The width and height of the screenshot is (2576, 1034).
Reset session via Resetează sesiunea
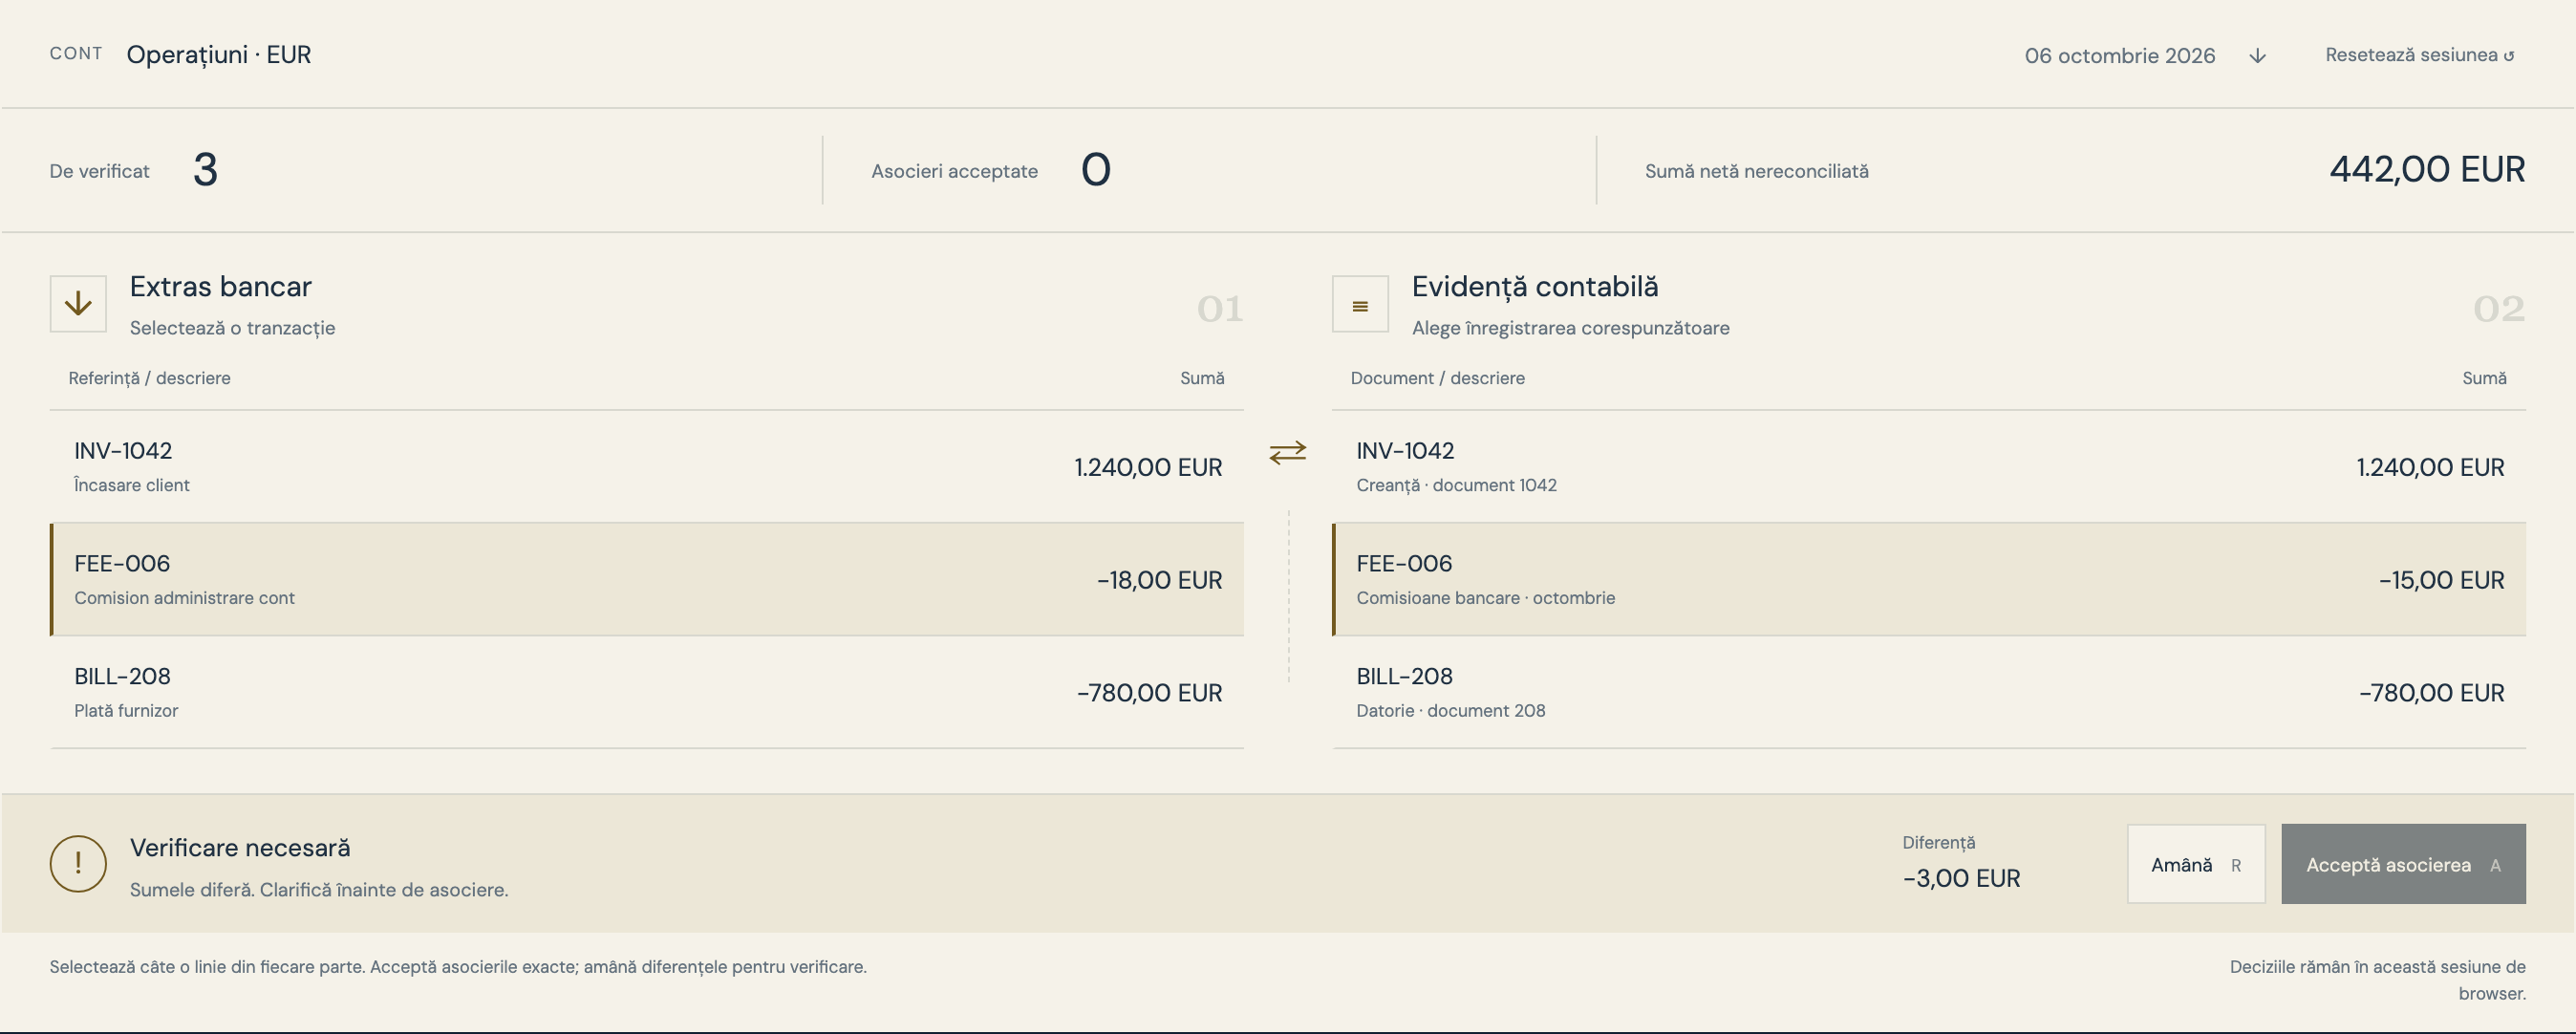pyautogui.click(x=2419, y=55)
